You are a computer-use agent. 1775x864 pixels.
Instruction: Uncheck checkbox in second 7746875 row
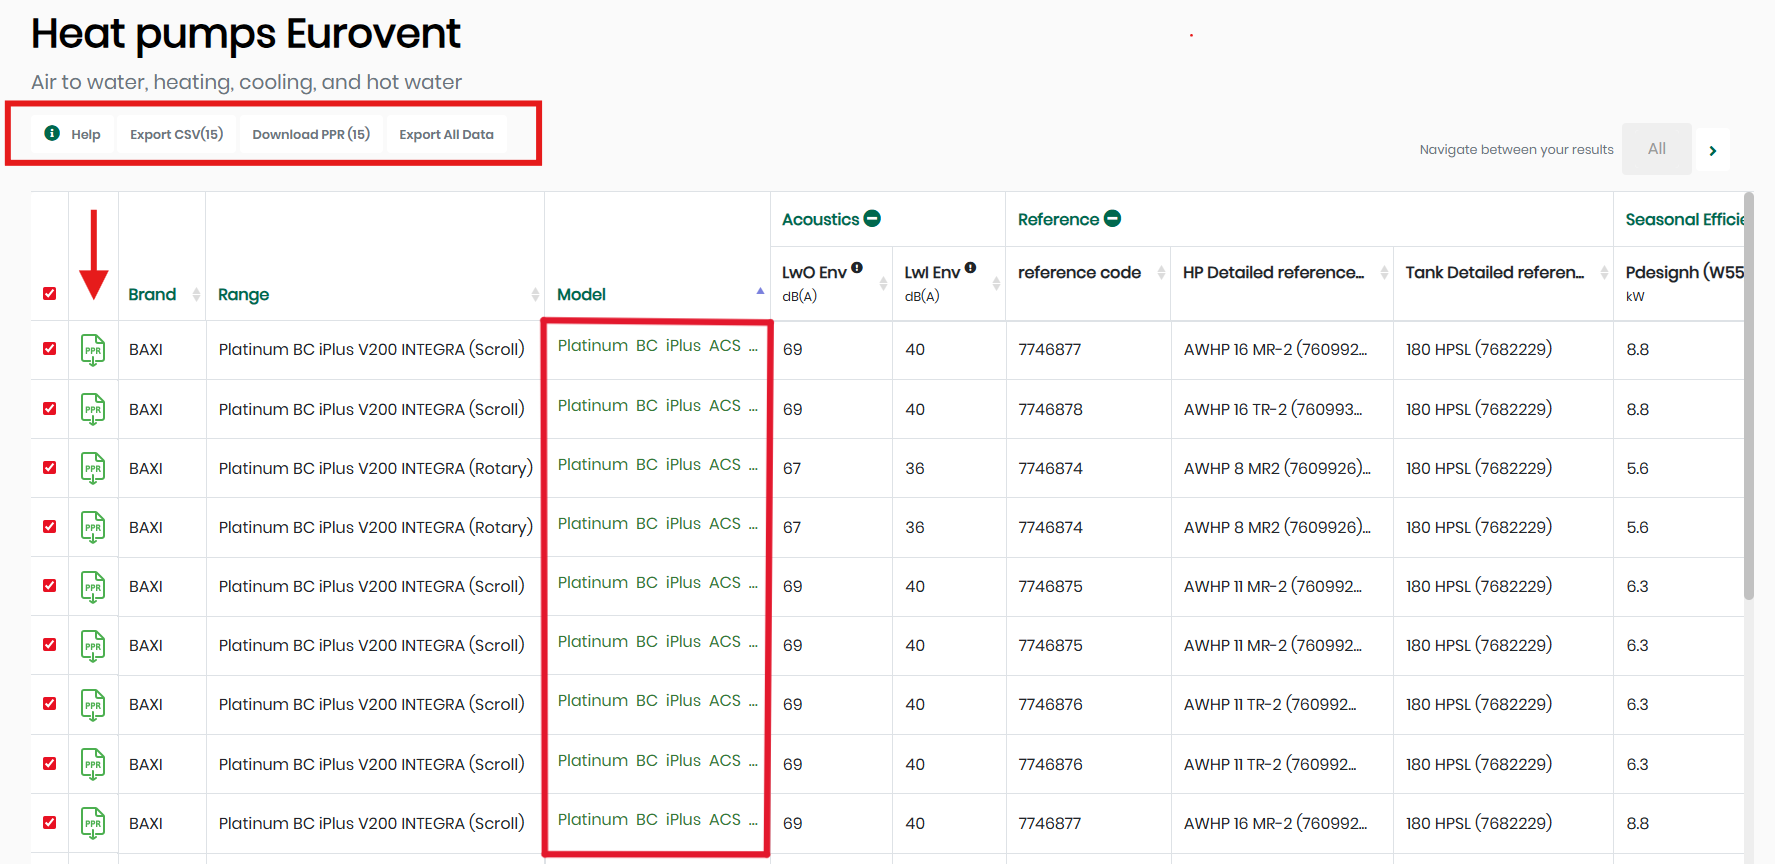tap(49, 644)
